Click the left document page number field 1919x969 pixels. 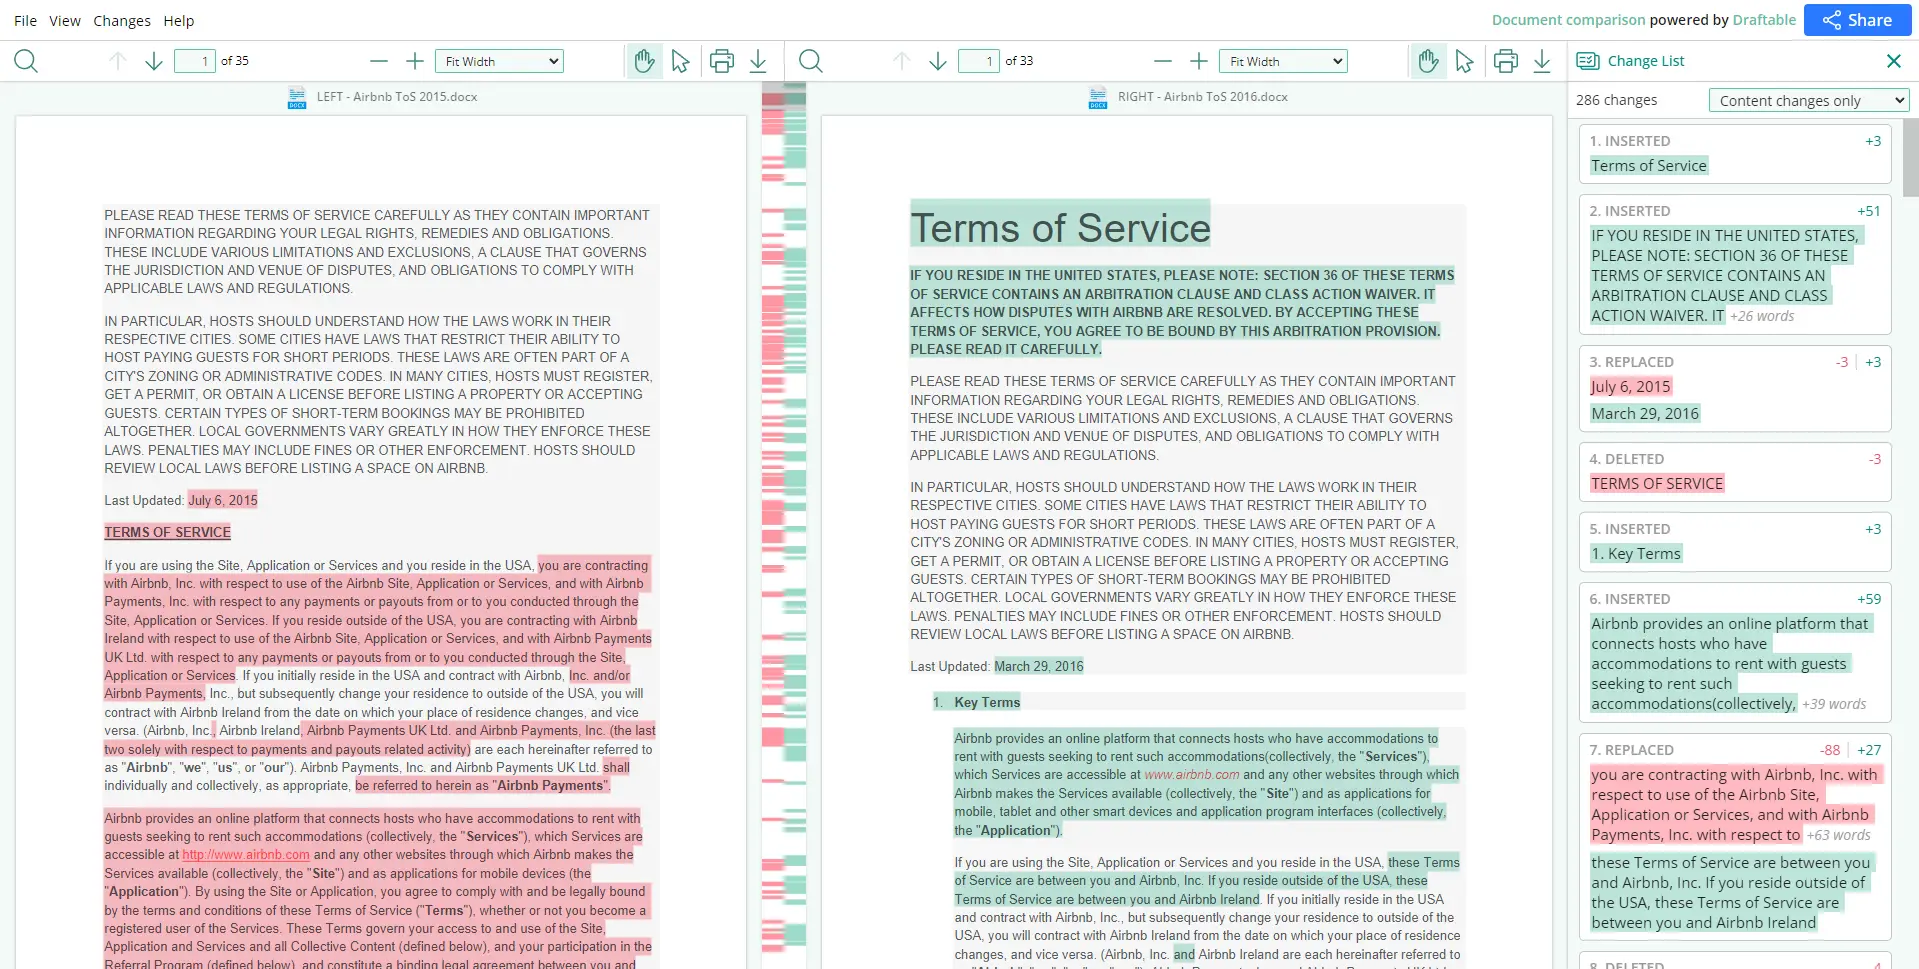coord(195,61)
